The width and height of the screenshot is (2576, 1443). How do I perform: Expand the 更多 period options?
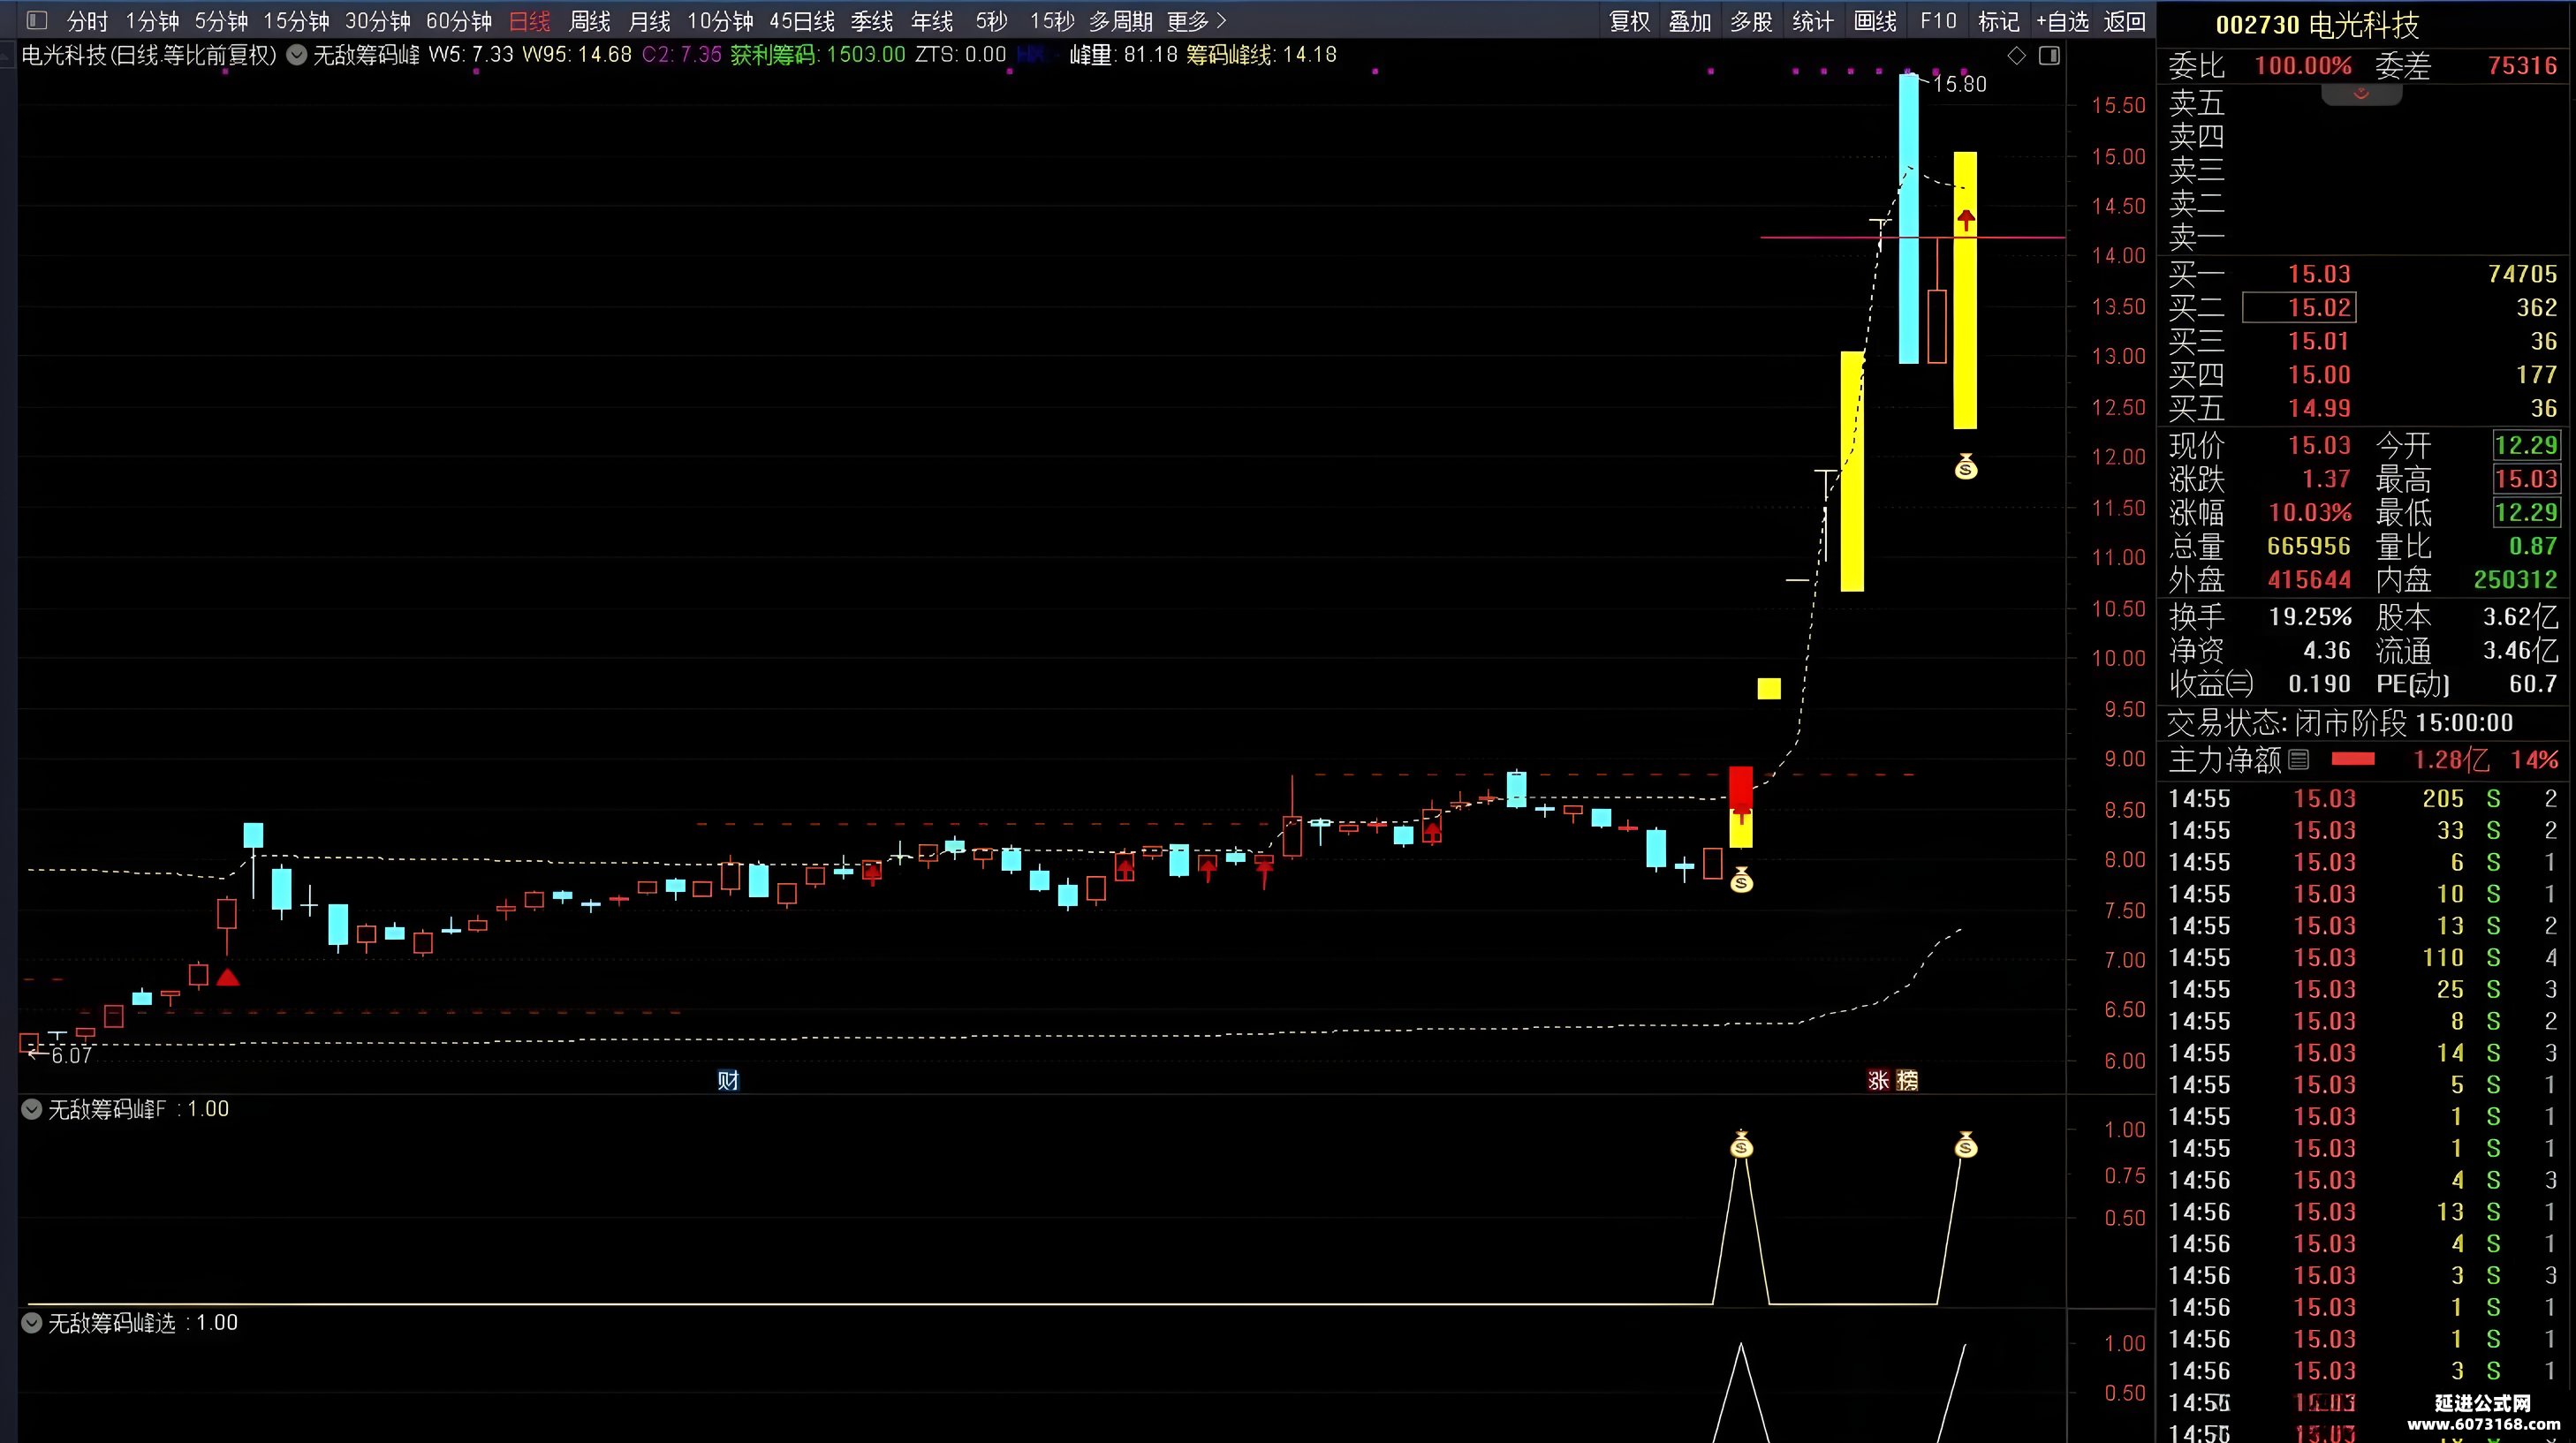[x=1196, y=21]
